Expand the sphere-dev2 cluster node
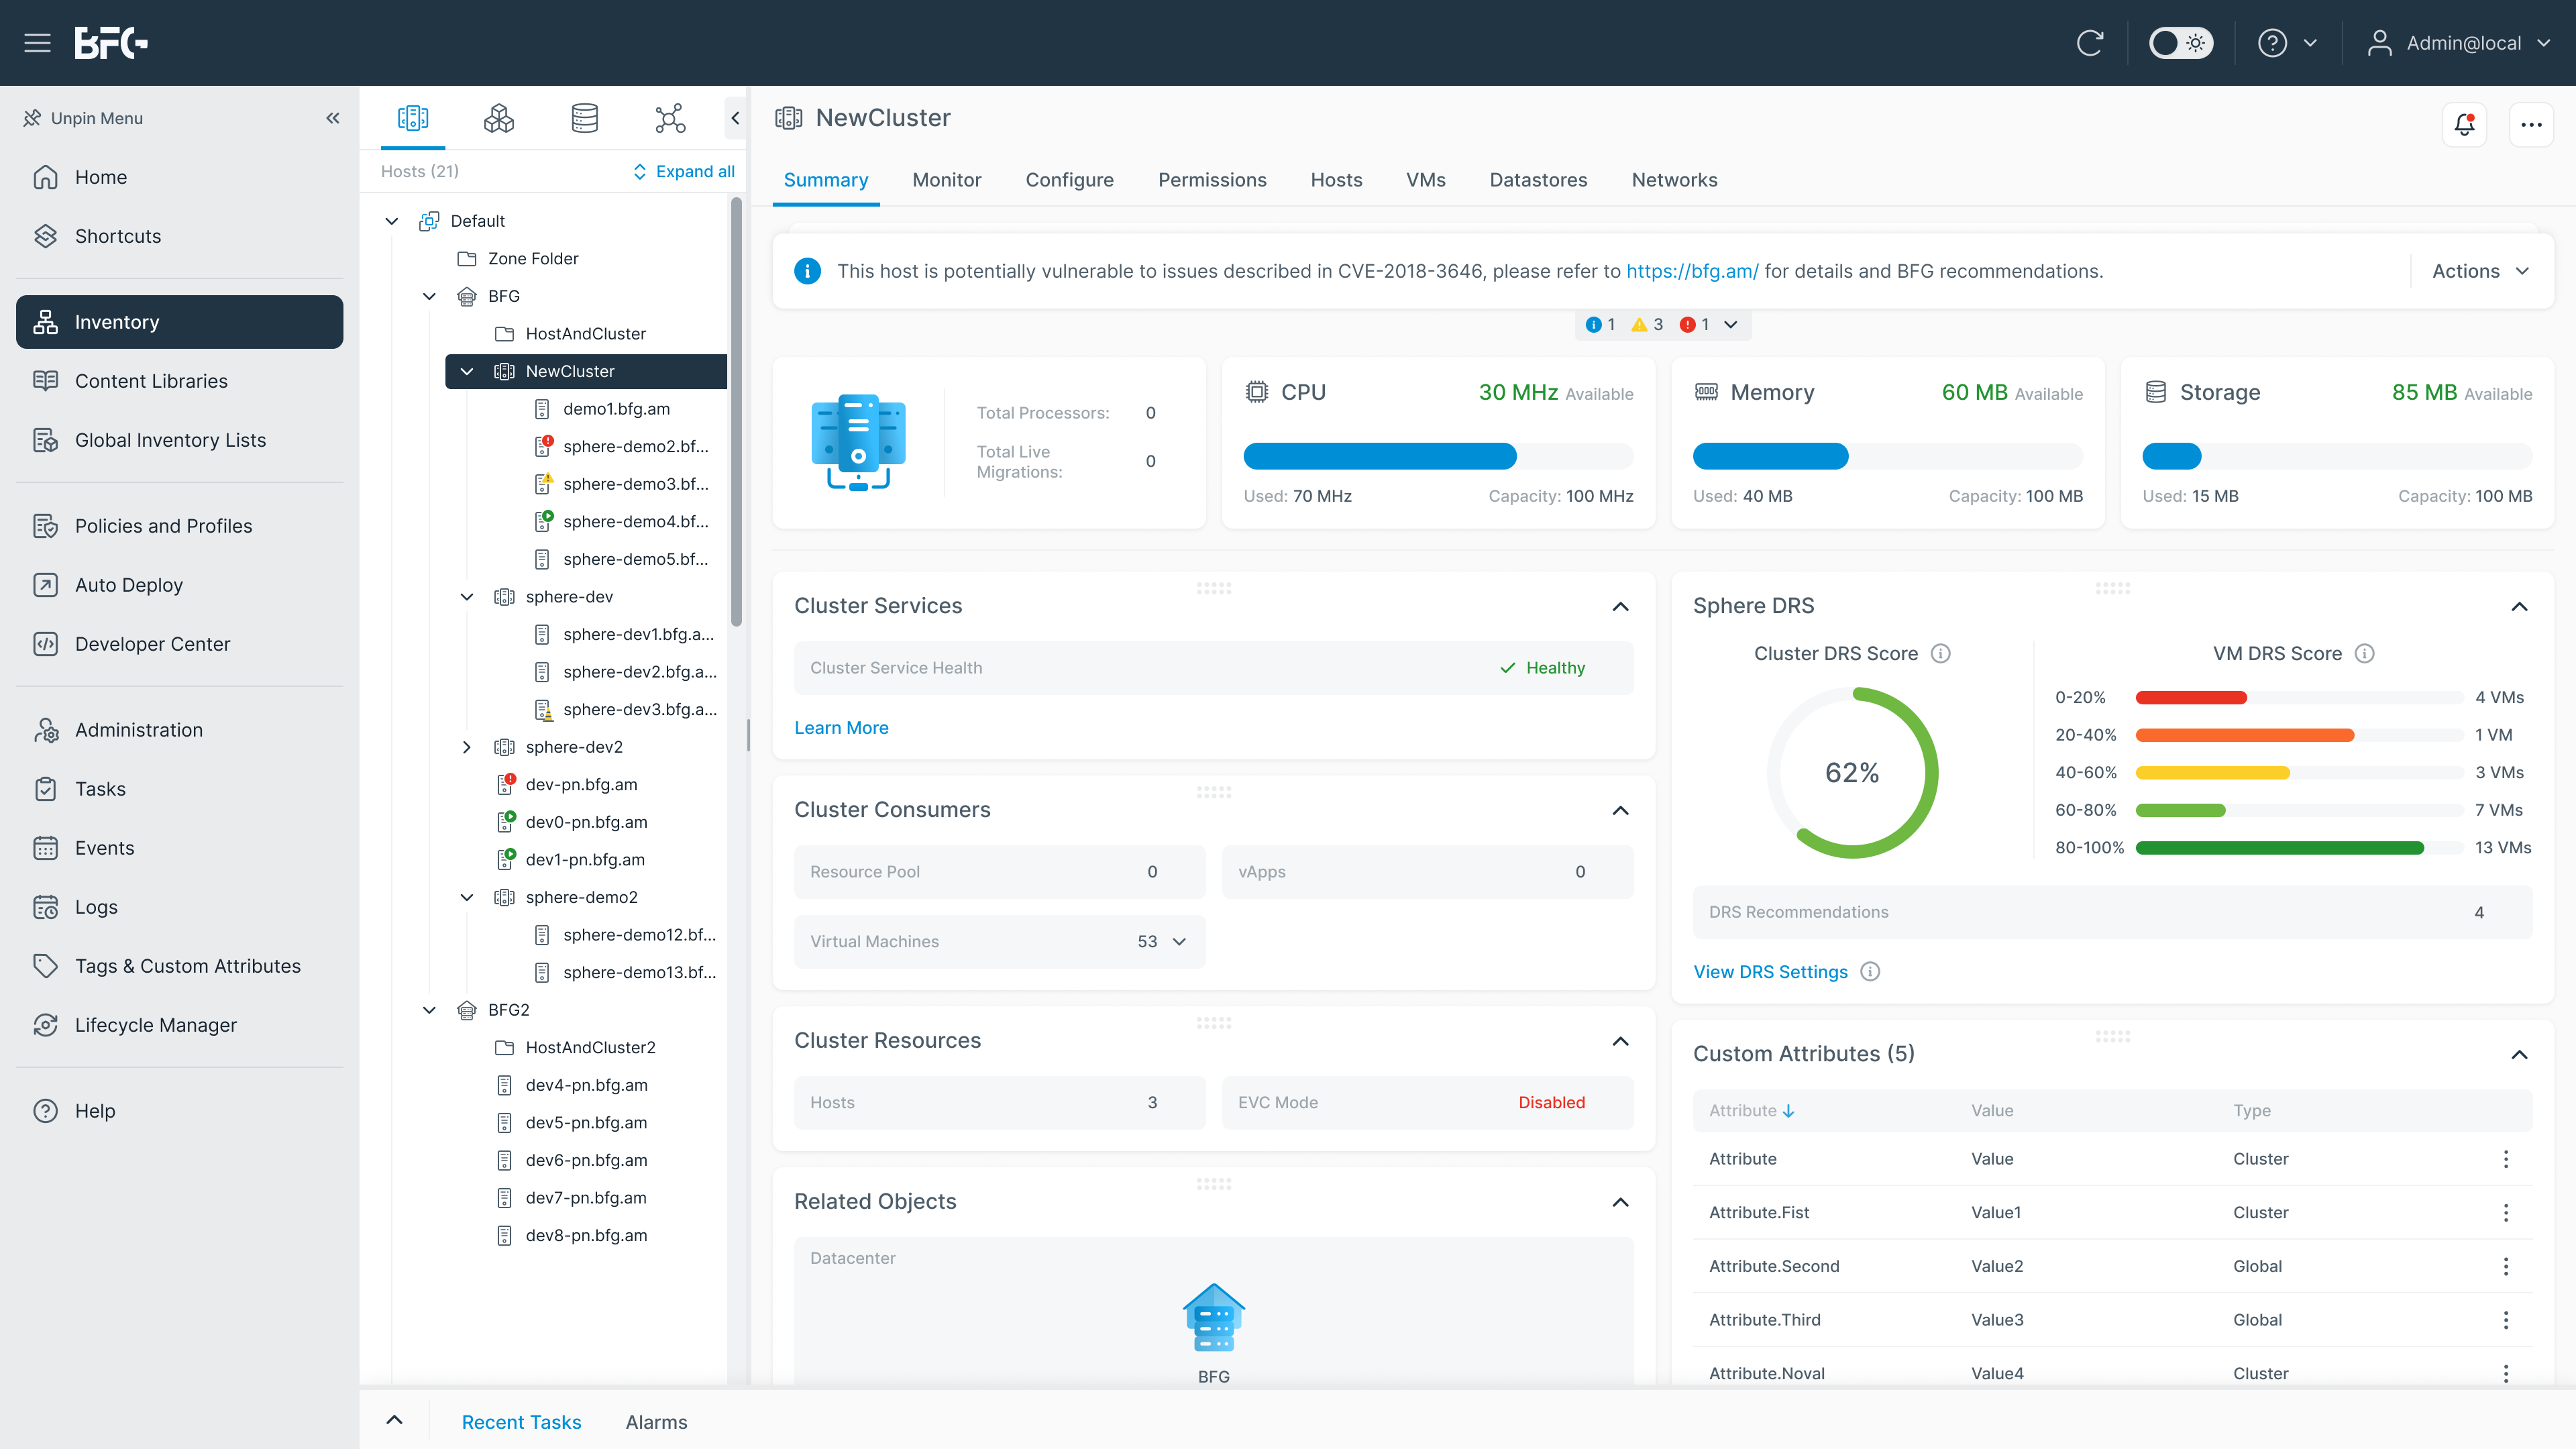This screenshot has height=1449, width=2576. (467, 747)
